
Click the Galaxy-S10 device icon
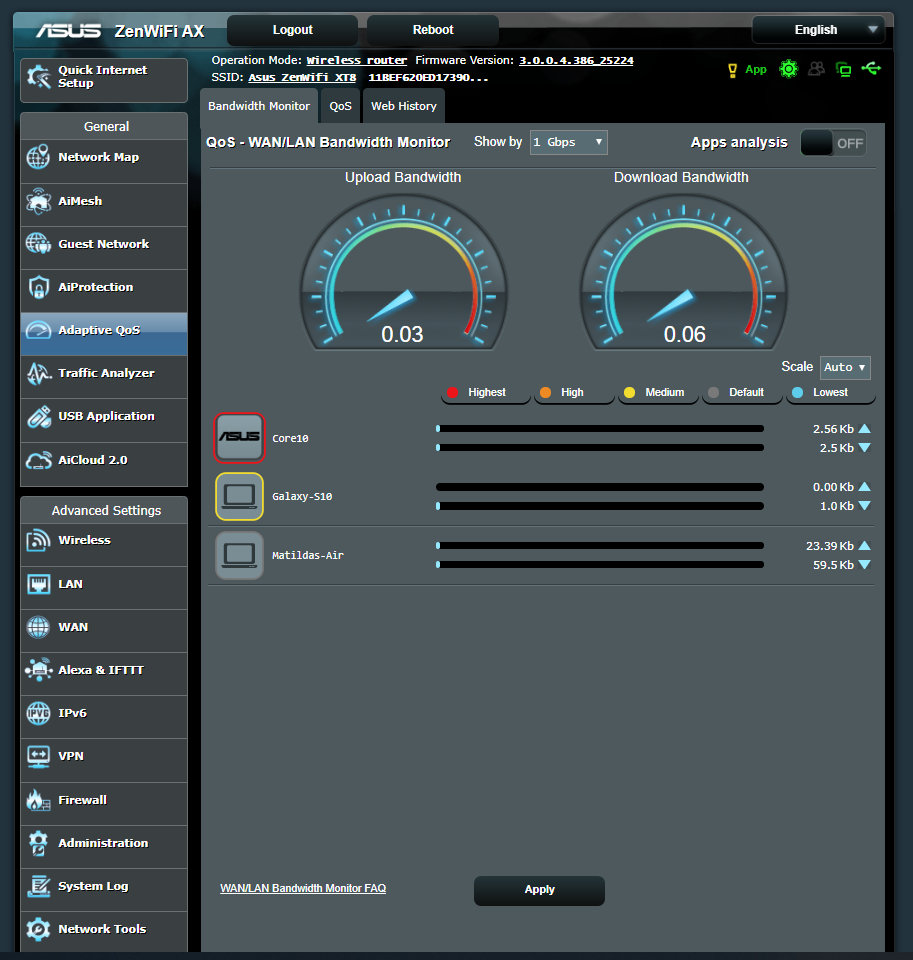point(239,497)
